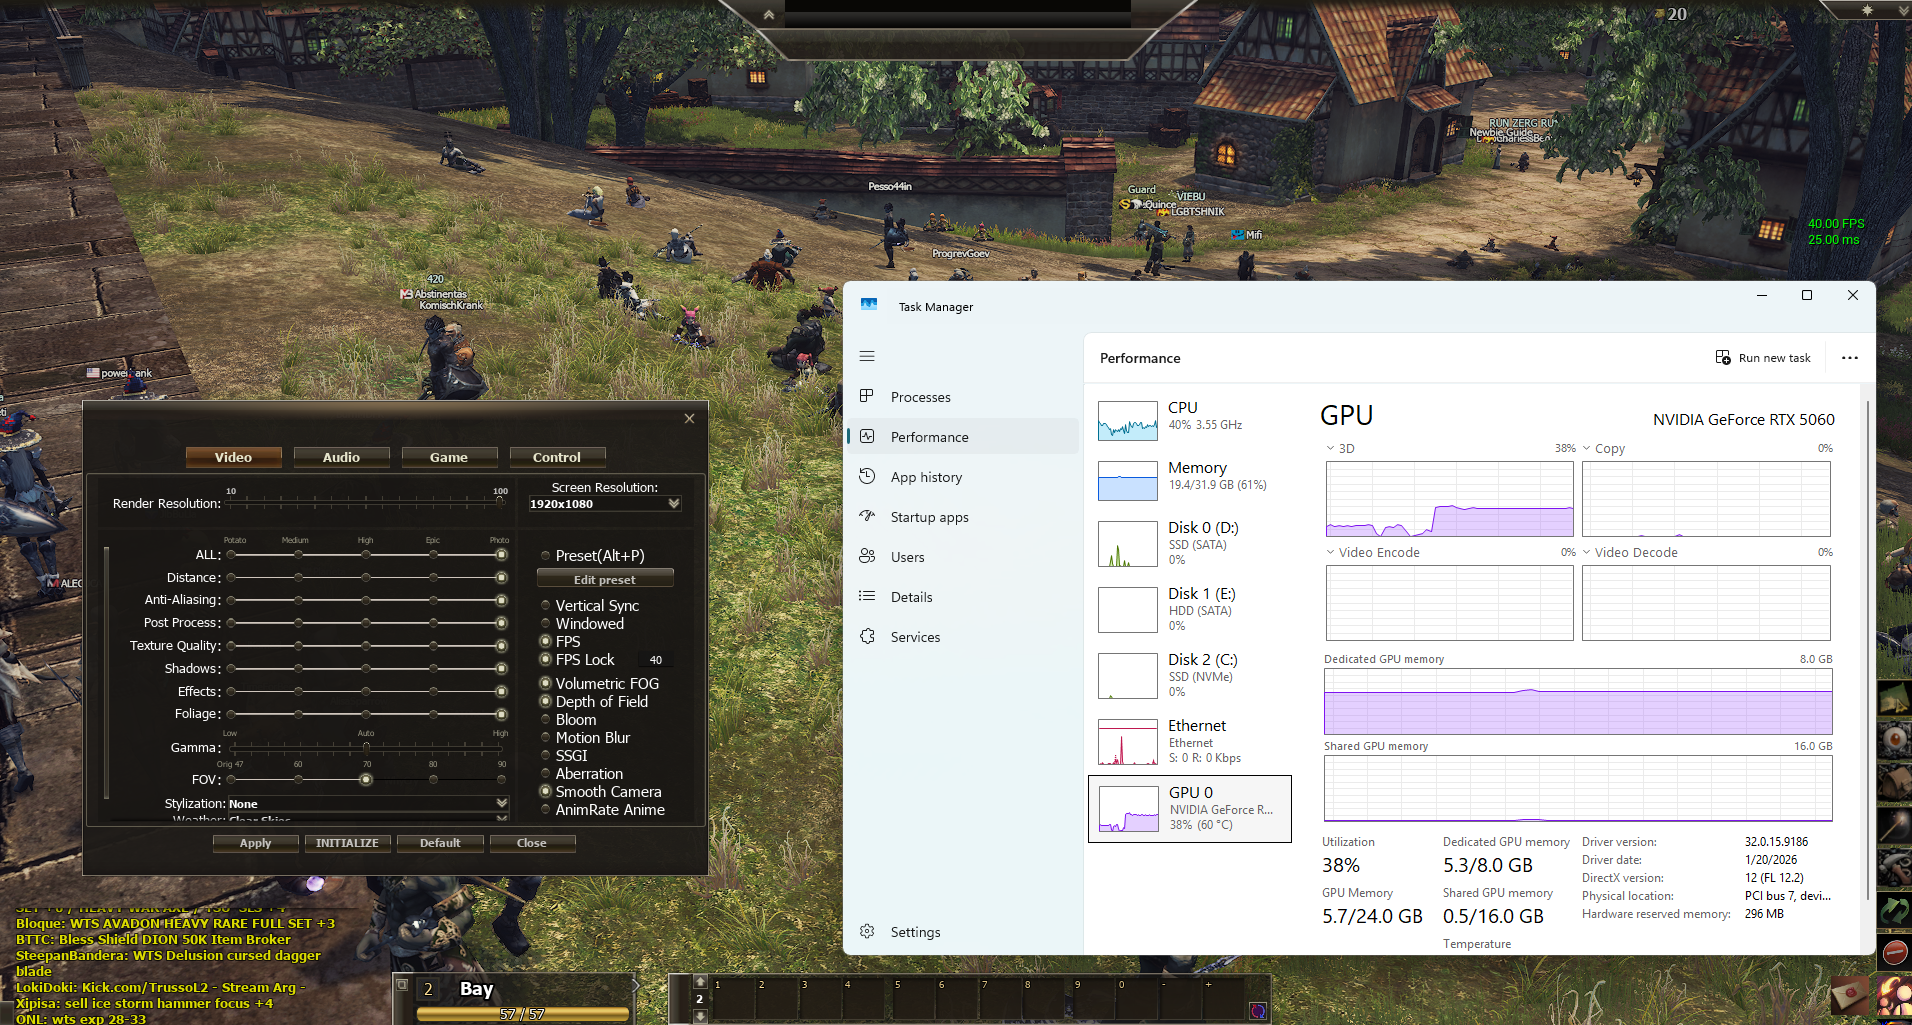1912x1025 pixels.
Task: Open Task Manager Settings
Action: pos(914,932)
